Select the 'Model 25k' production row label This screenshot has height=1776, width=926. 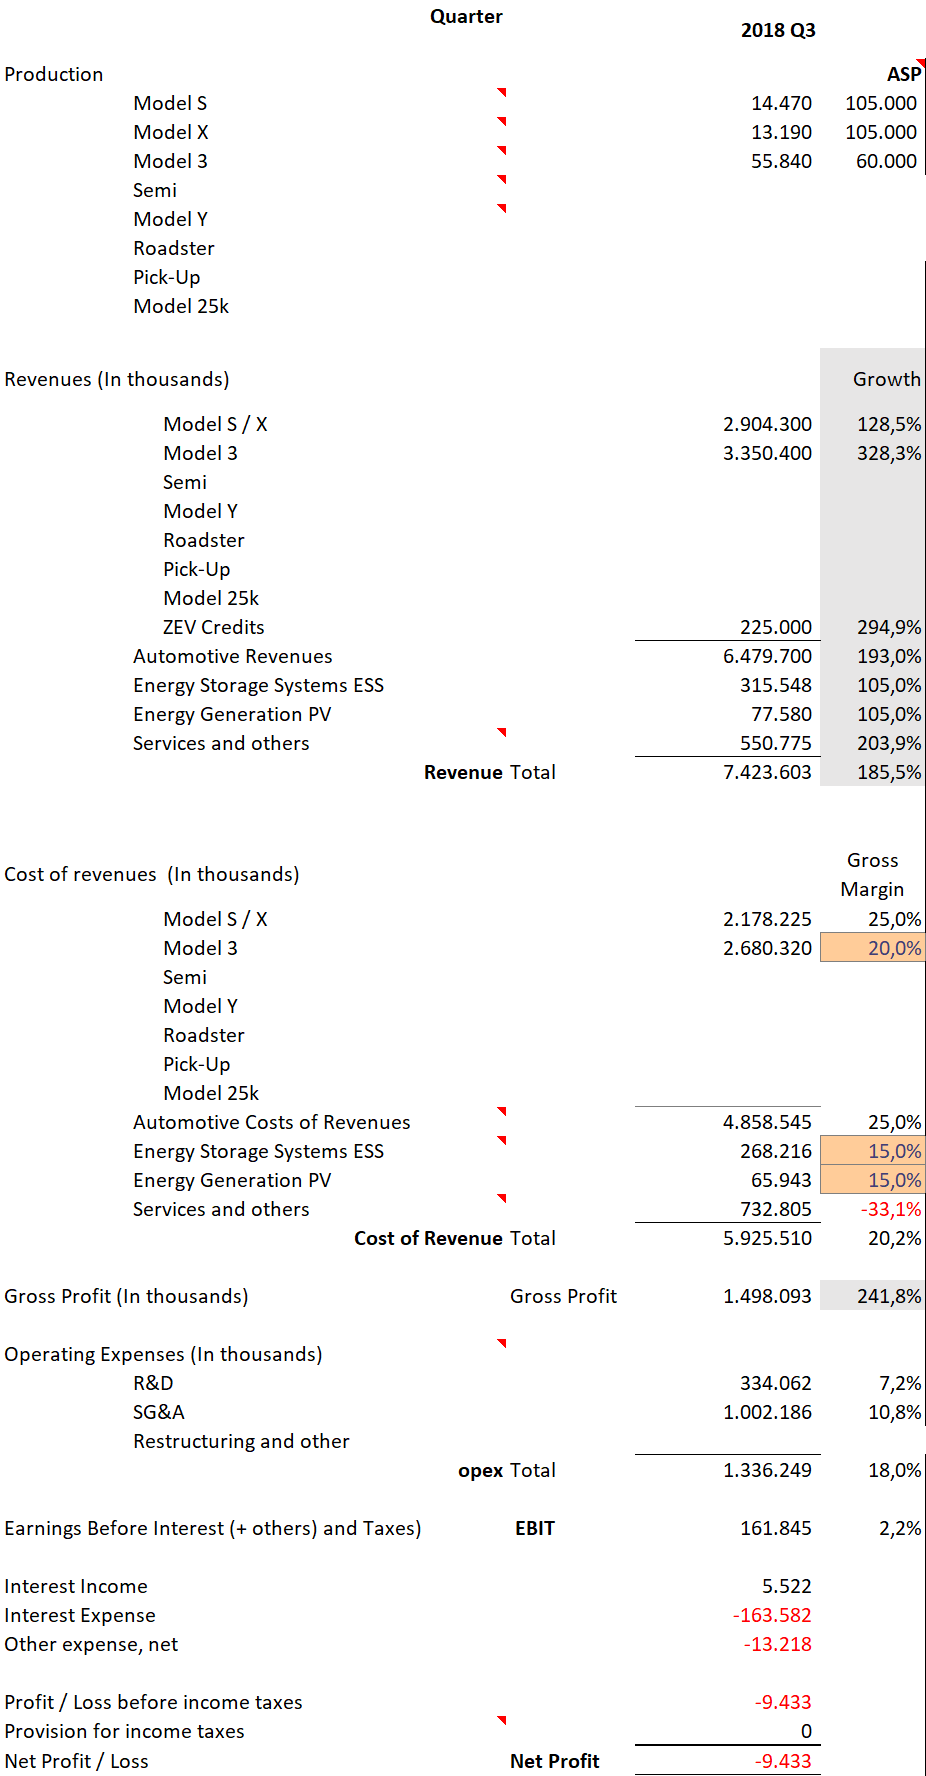coord(181,306)
